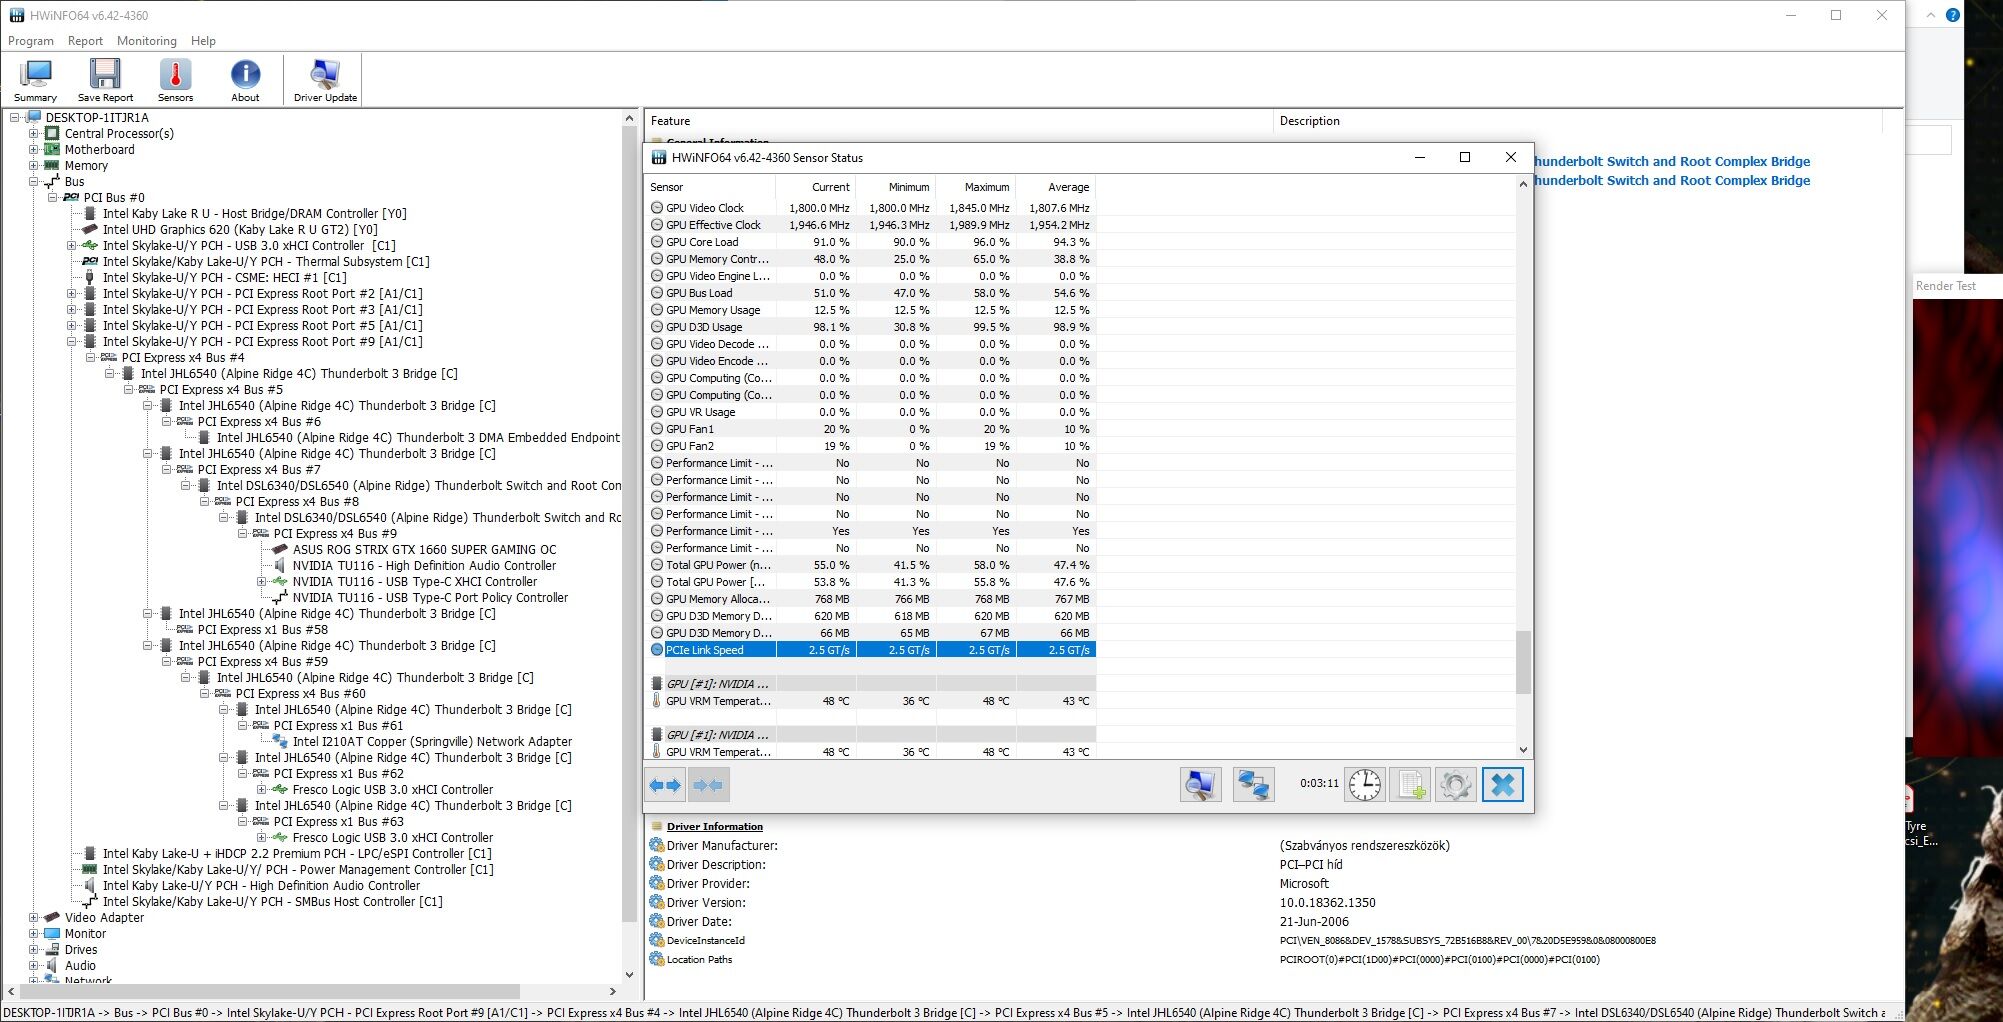Select Intel I210AT Copper Network Adapter
2003x1022 pixels.
click(x=432, y=741)
